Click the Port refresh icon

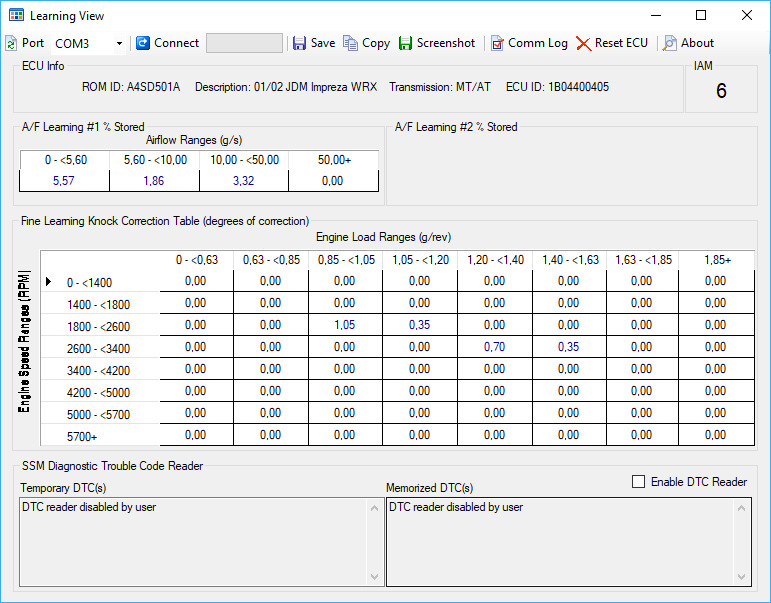click(x=11, y=44)
